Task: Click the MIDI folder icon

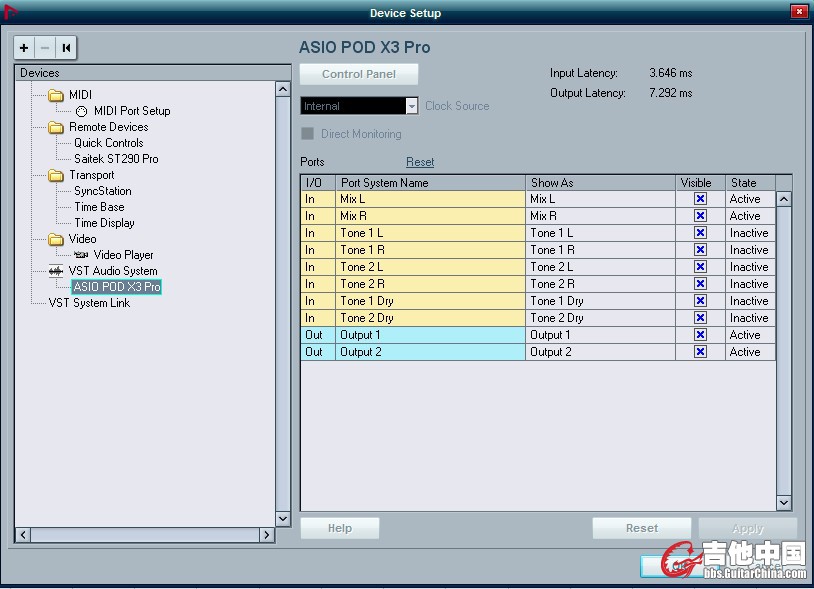Action: [x=56, y=95]
